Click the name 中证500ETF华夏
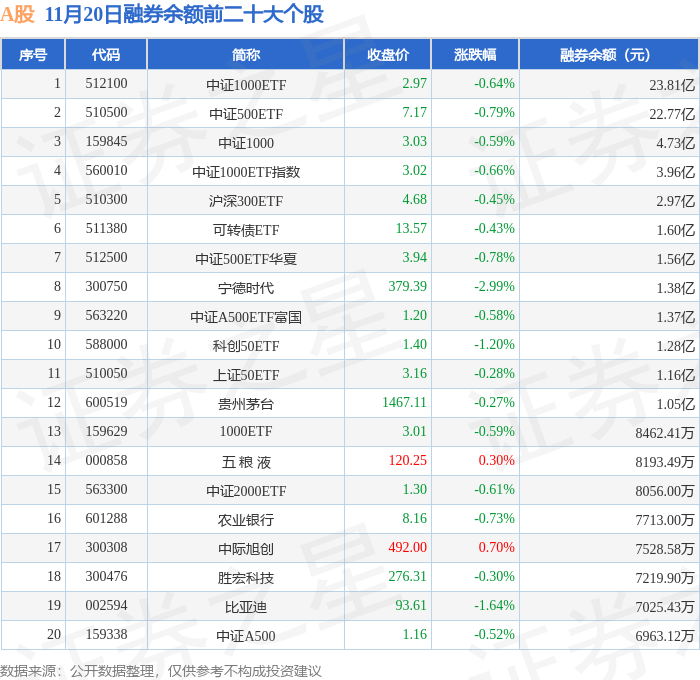Image resolution: width=700 pixels, height=680 pixels. 246,259
